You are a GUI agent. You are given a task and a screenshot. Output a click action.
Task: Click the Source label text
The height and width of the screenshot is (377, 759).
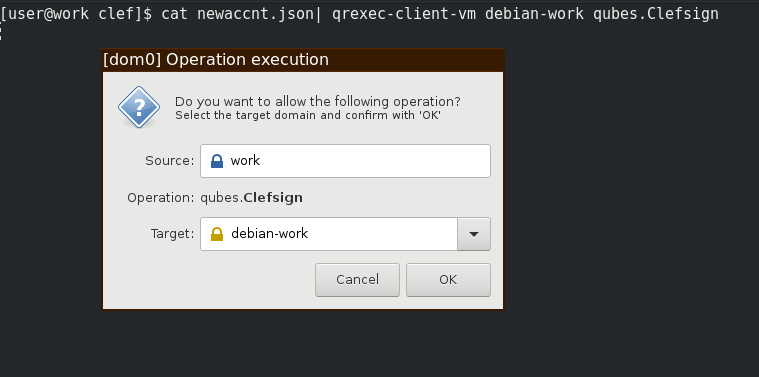170,161
